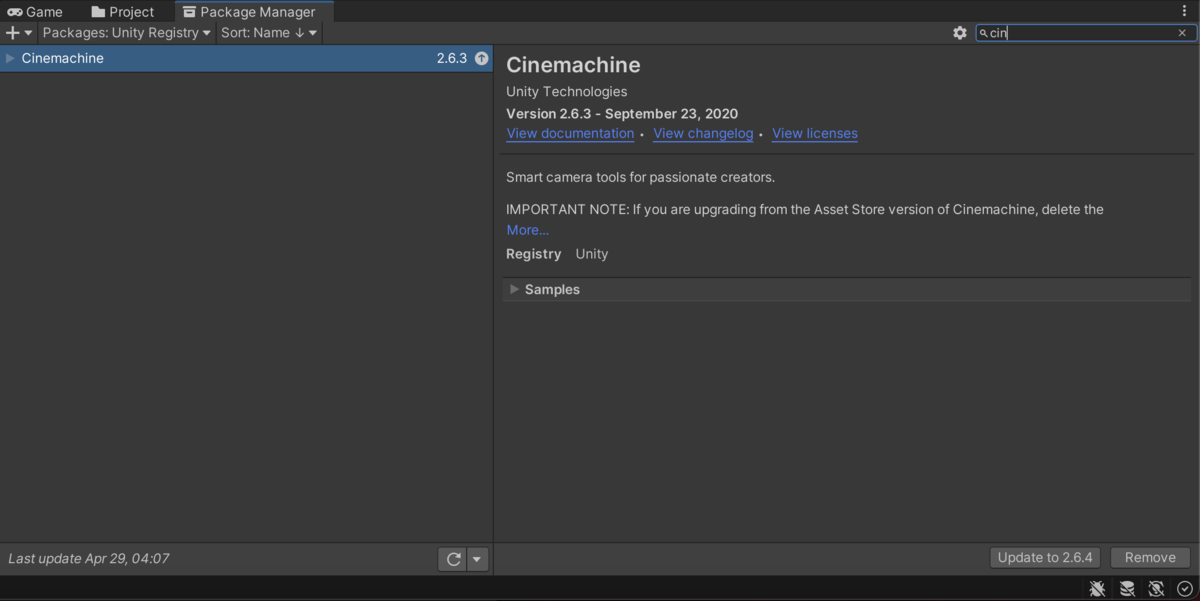The width and height of the screenshot is (1200, 601).
Task: Click More... to expand the description
Action: (x=527, y=230)
